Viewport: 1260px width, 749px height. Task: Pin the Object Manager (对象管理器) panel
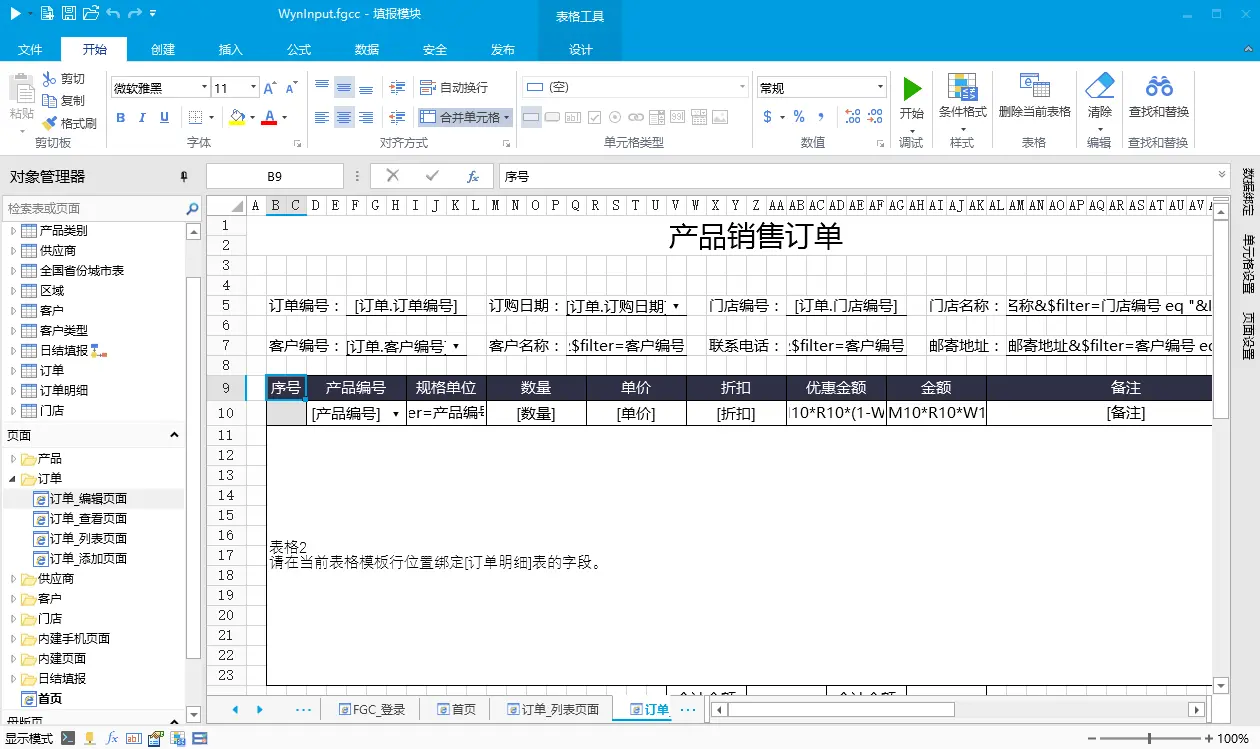(184, 176)
